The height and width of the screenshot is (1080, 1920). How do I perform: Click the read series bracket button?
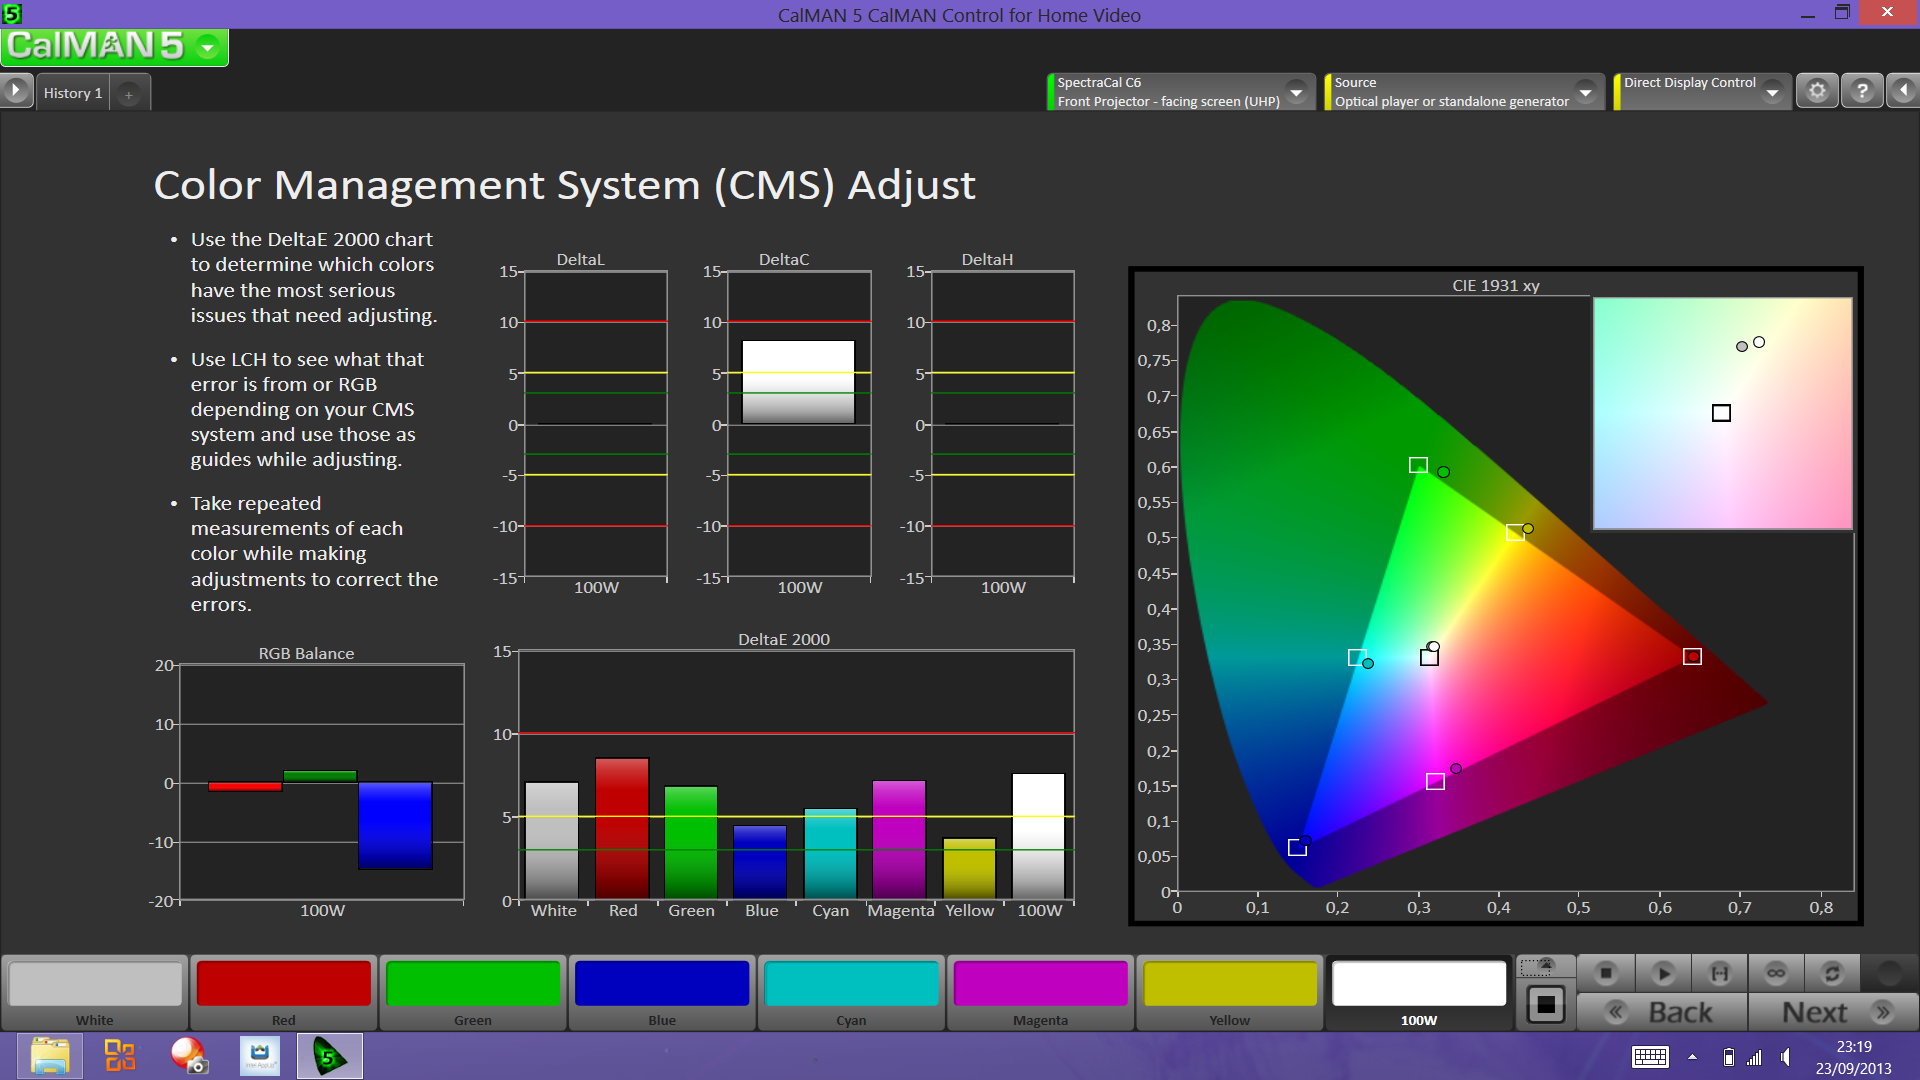click(1720, 972)
